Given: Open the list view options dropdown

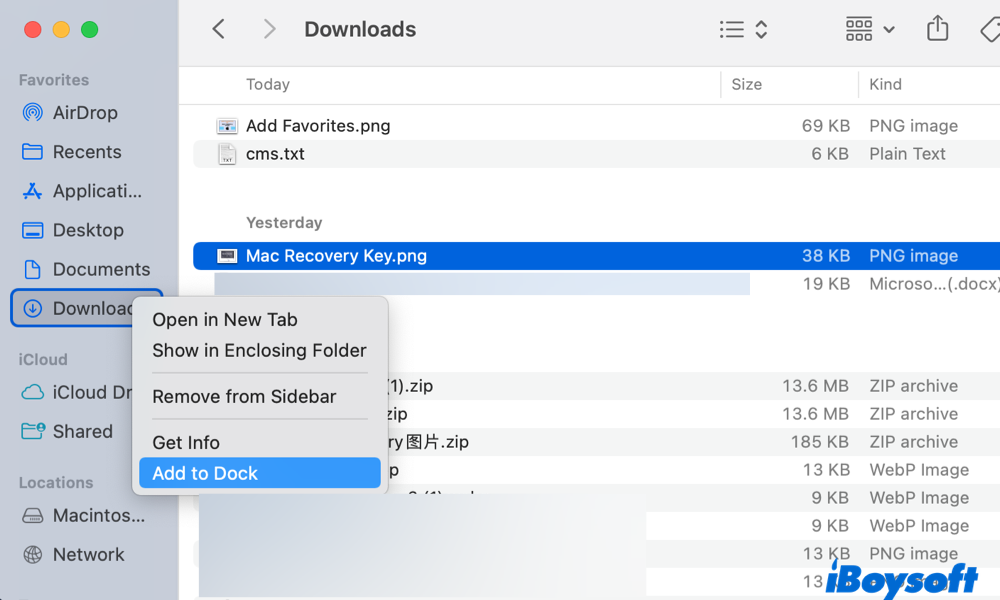Looking at the screenshot, I should (743, 30).
